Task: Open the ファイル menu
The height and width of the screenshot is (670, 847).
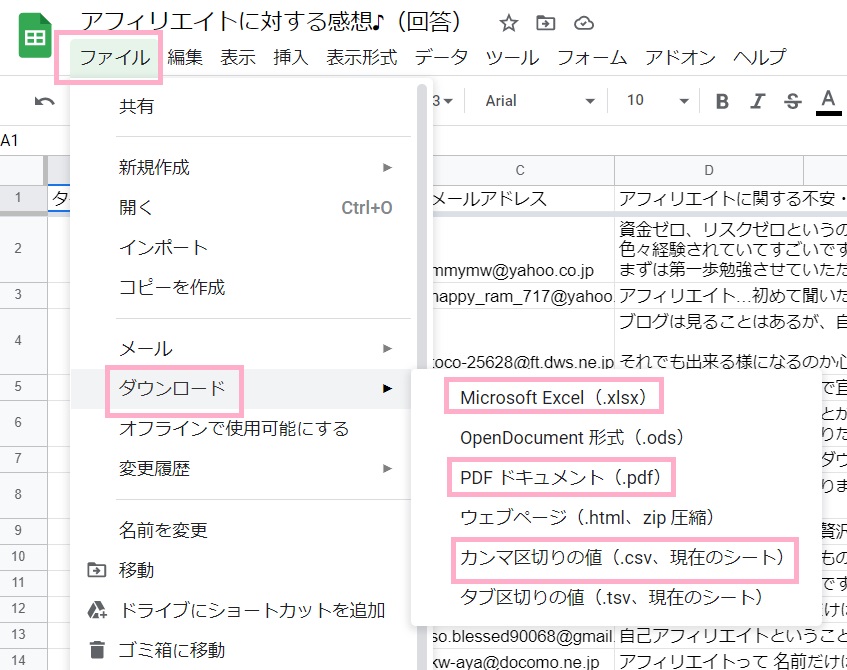Action: (x=115, y=57)
